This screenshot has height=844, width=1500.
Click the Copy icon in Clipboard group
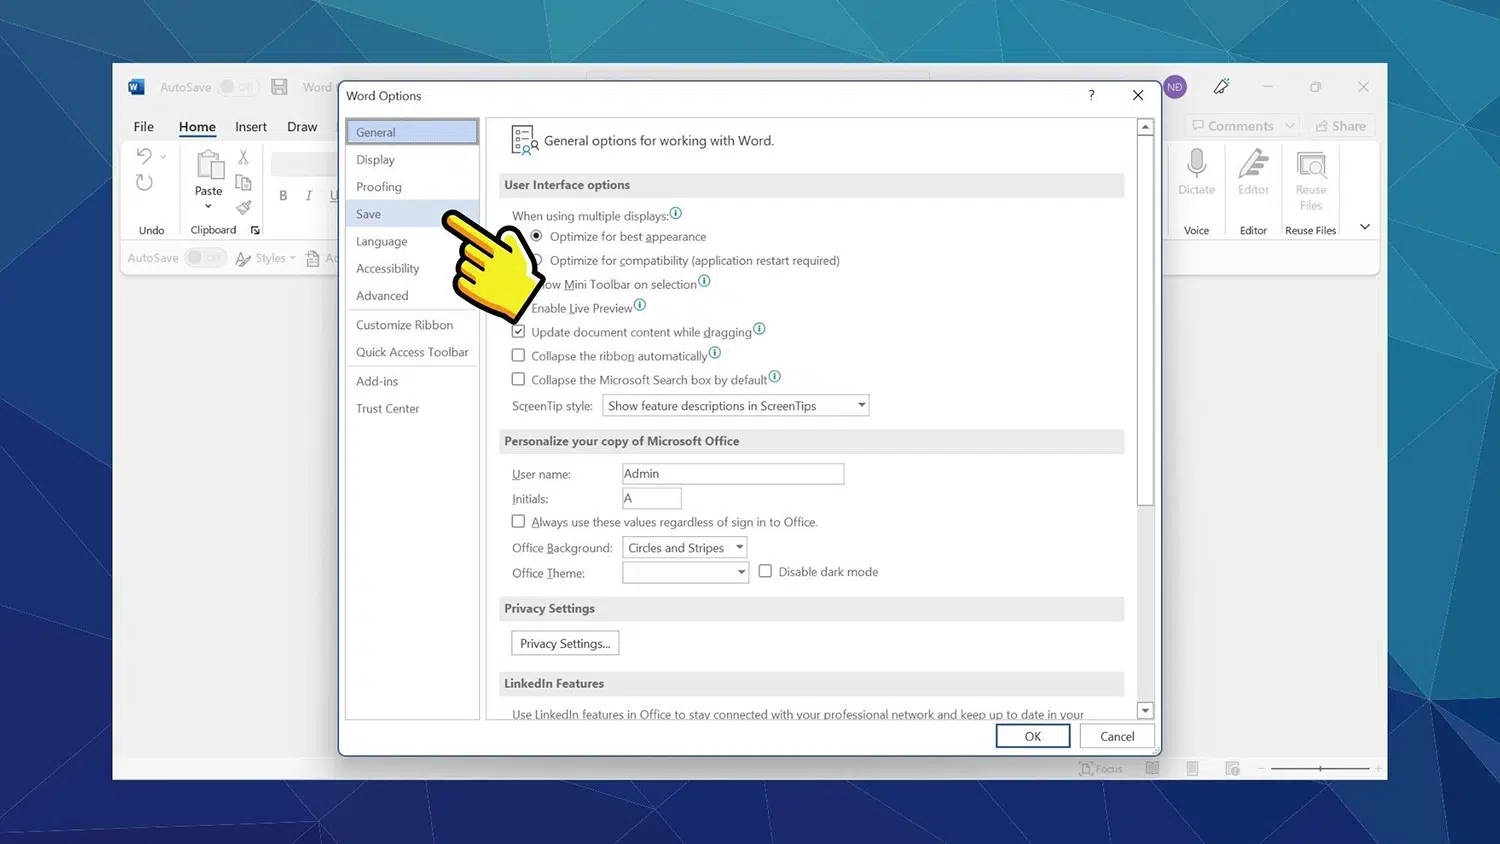(x=243, y=182)
